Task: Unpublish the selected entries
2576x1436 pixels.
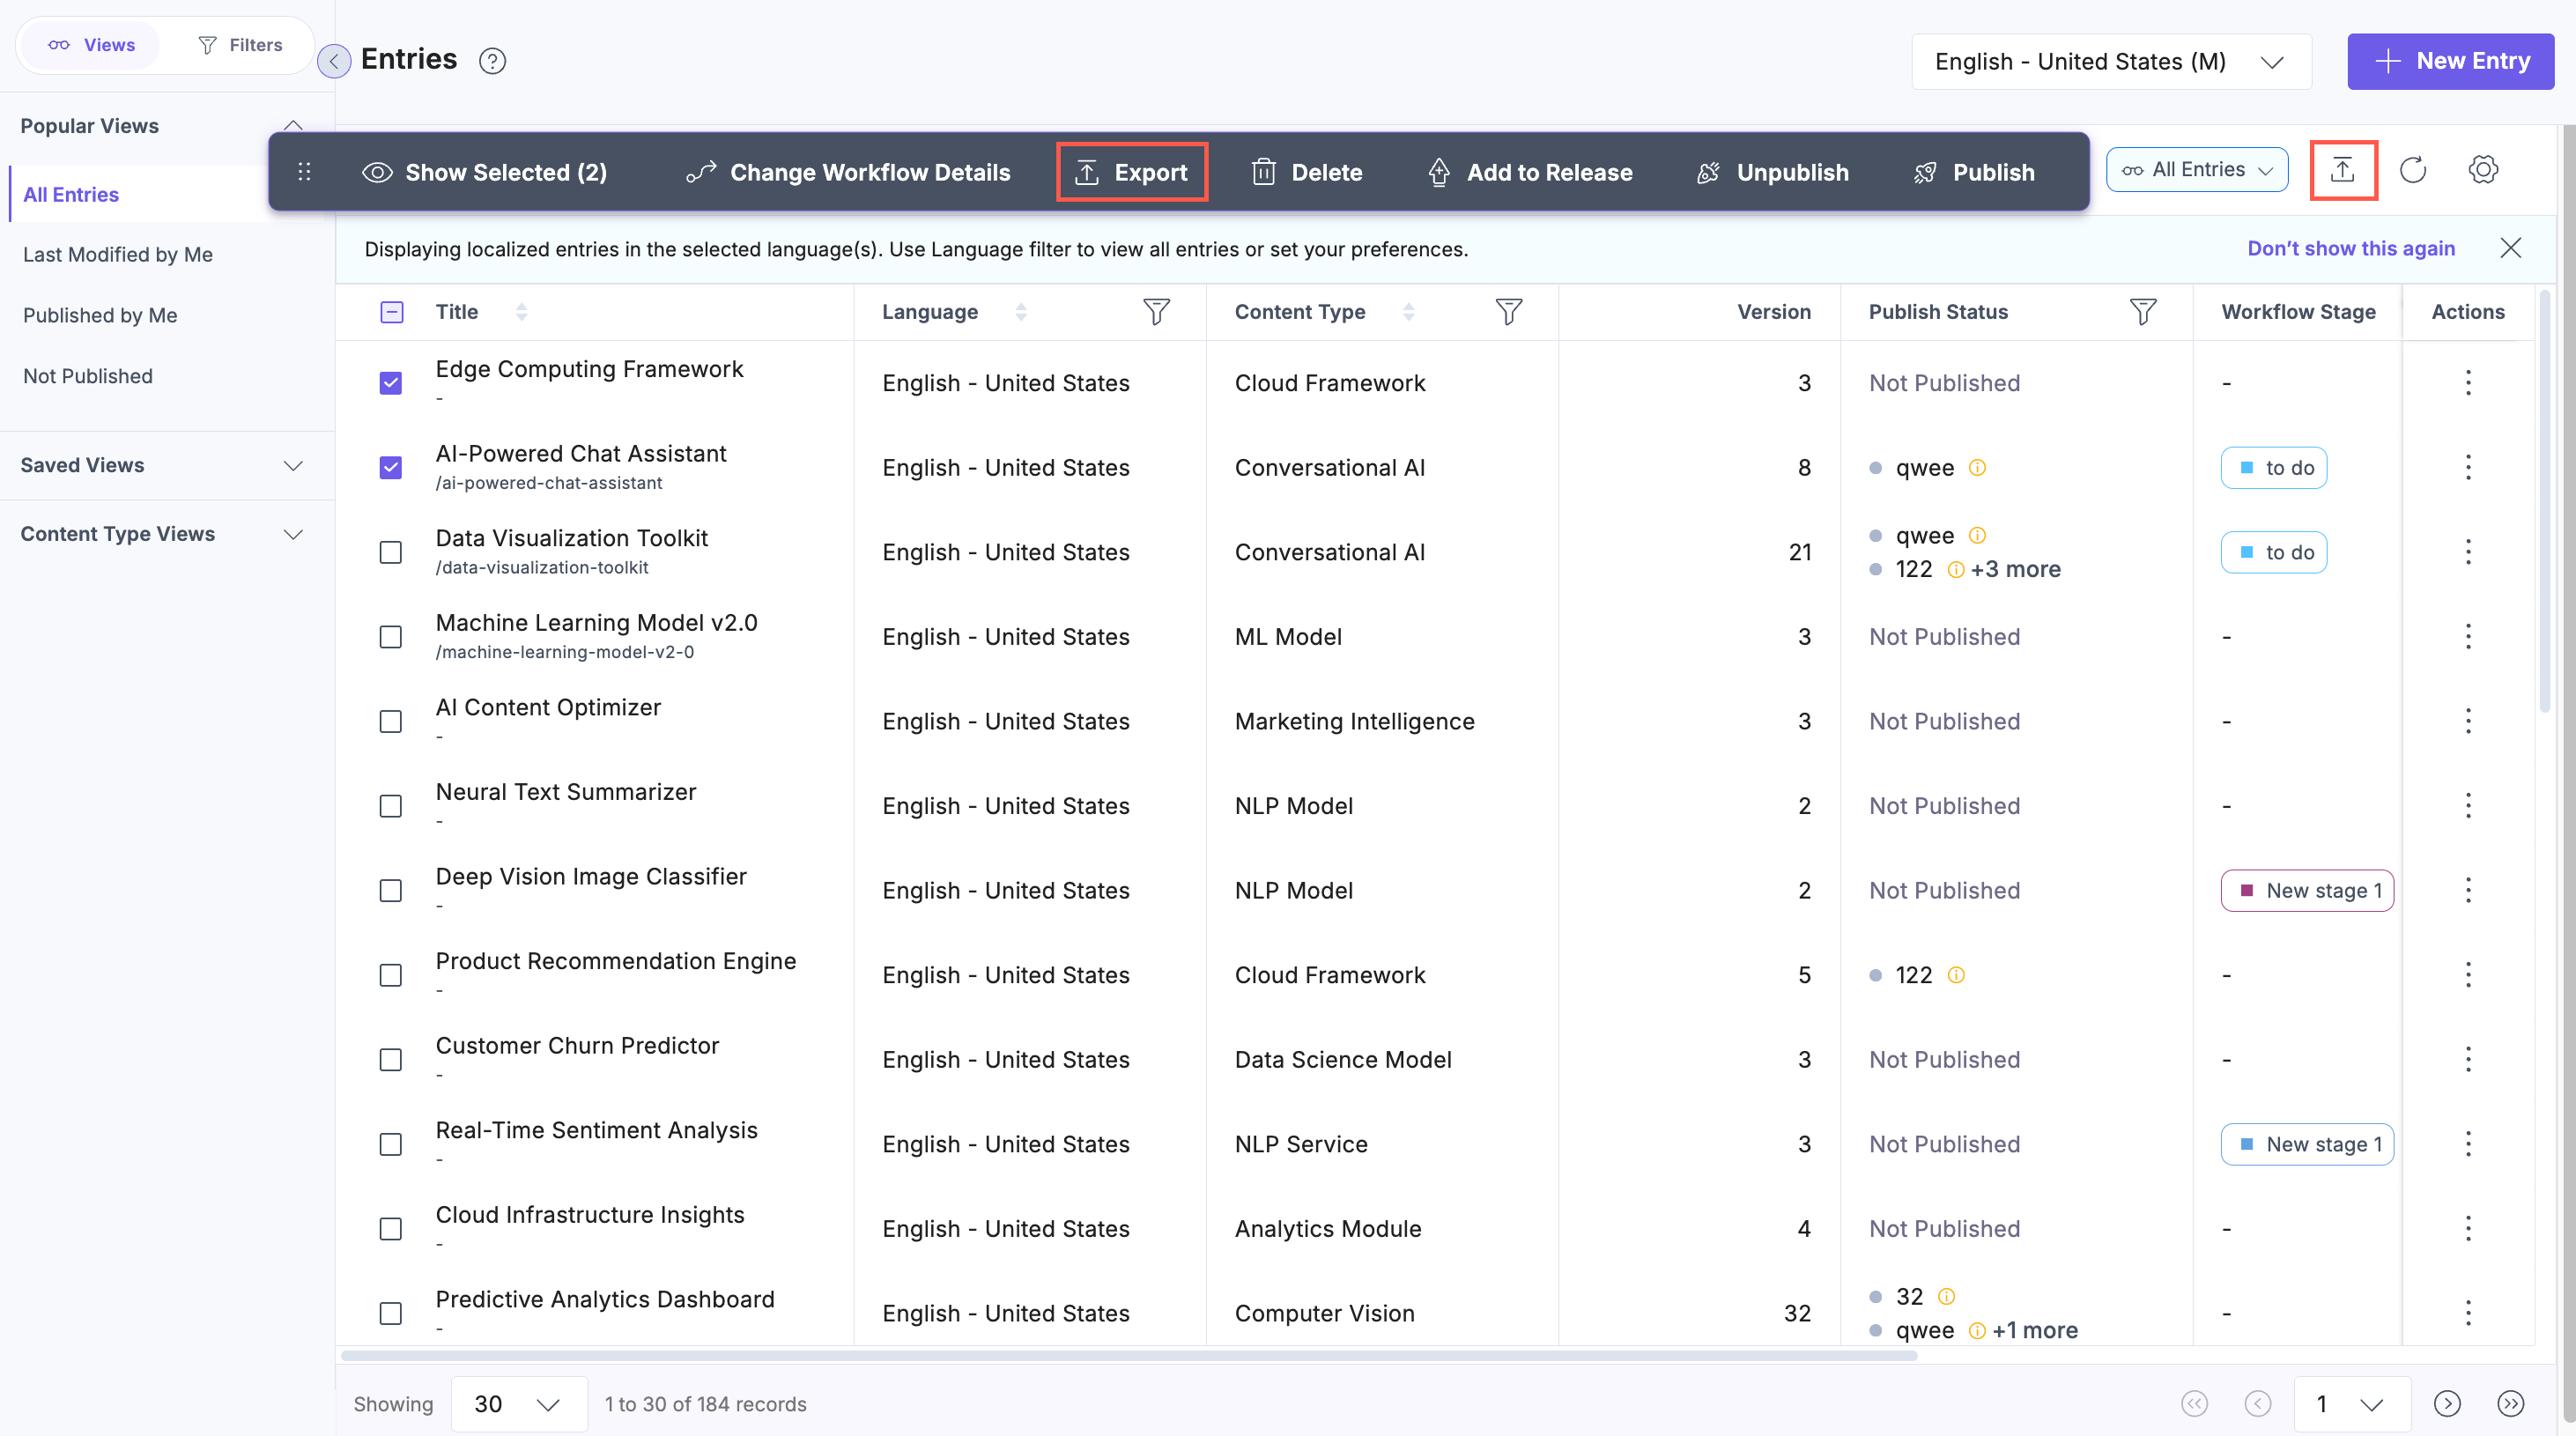Action: [1771, 171]
